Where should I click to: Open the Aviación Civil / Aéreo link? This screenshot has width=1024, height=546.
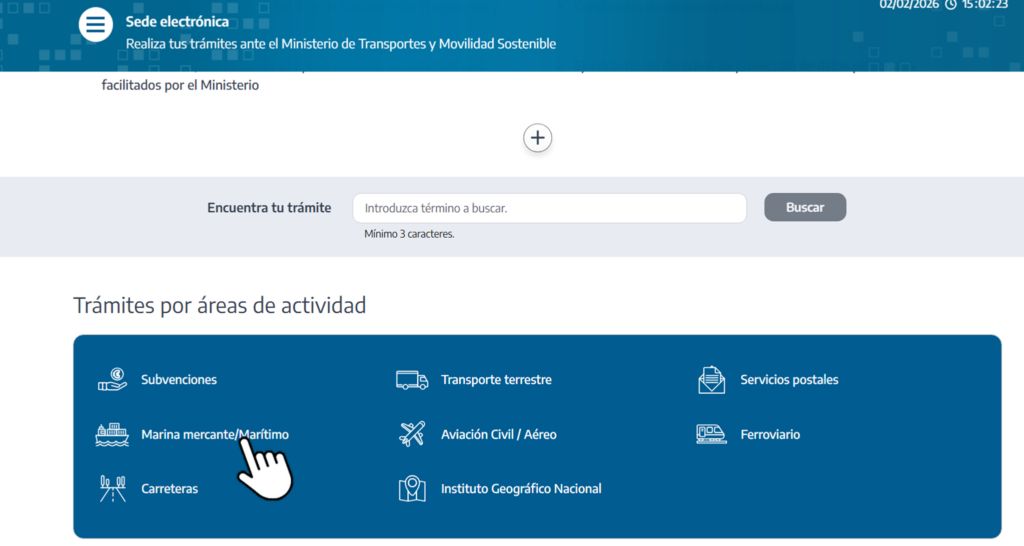pos(498,435)
